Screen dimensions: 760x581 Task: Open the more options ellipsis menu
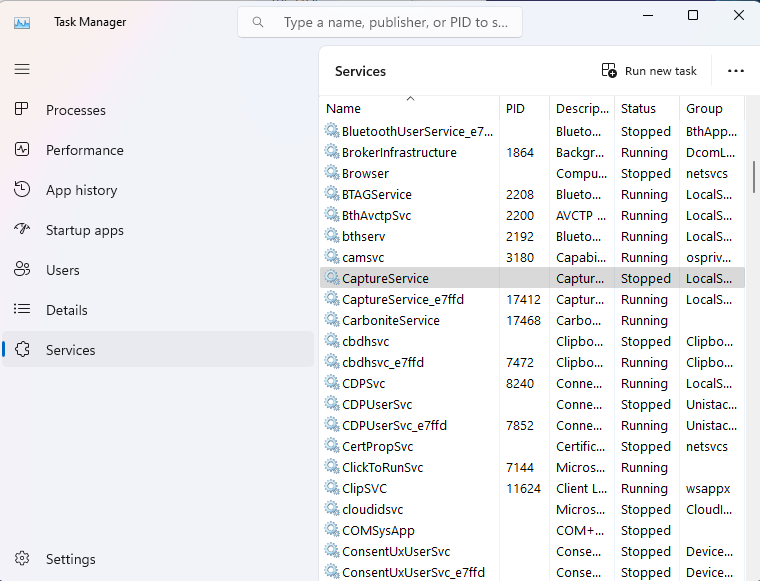[x=736, y=71]
